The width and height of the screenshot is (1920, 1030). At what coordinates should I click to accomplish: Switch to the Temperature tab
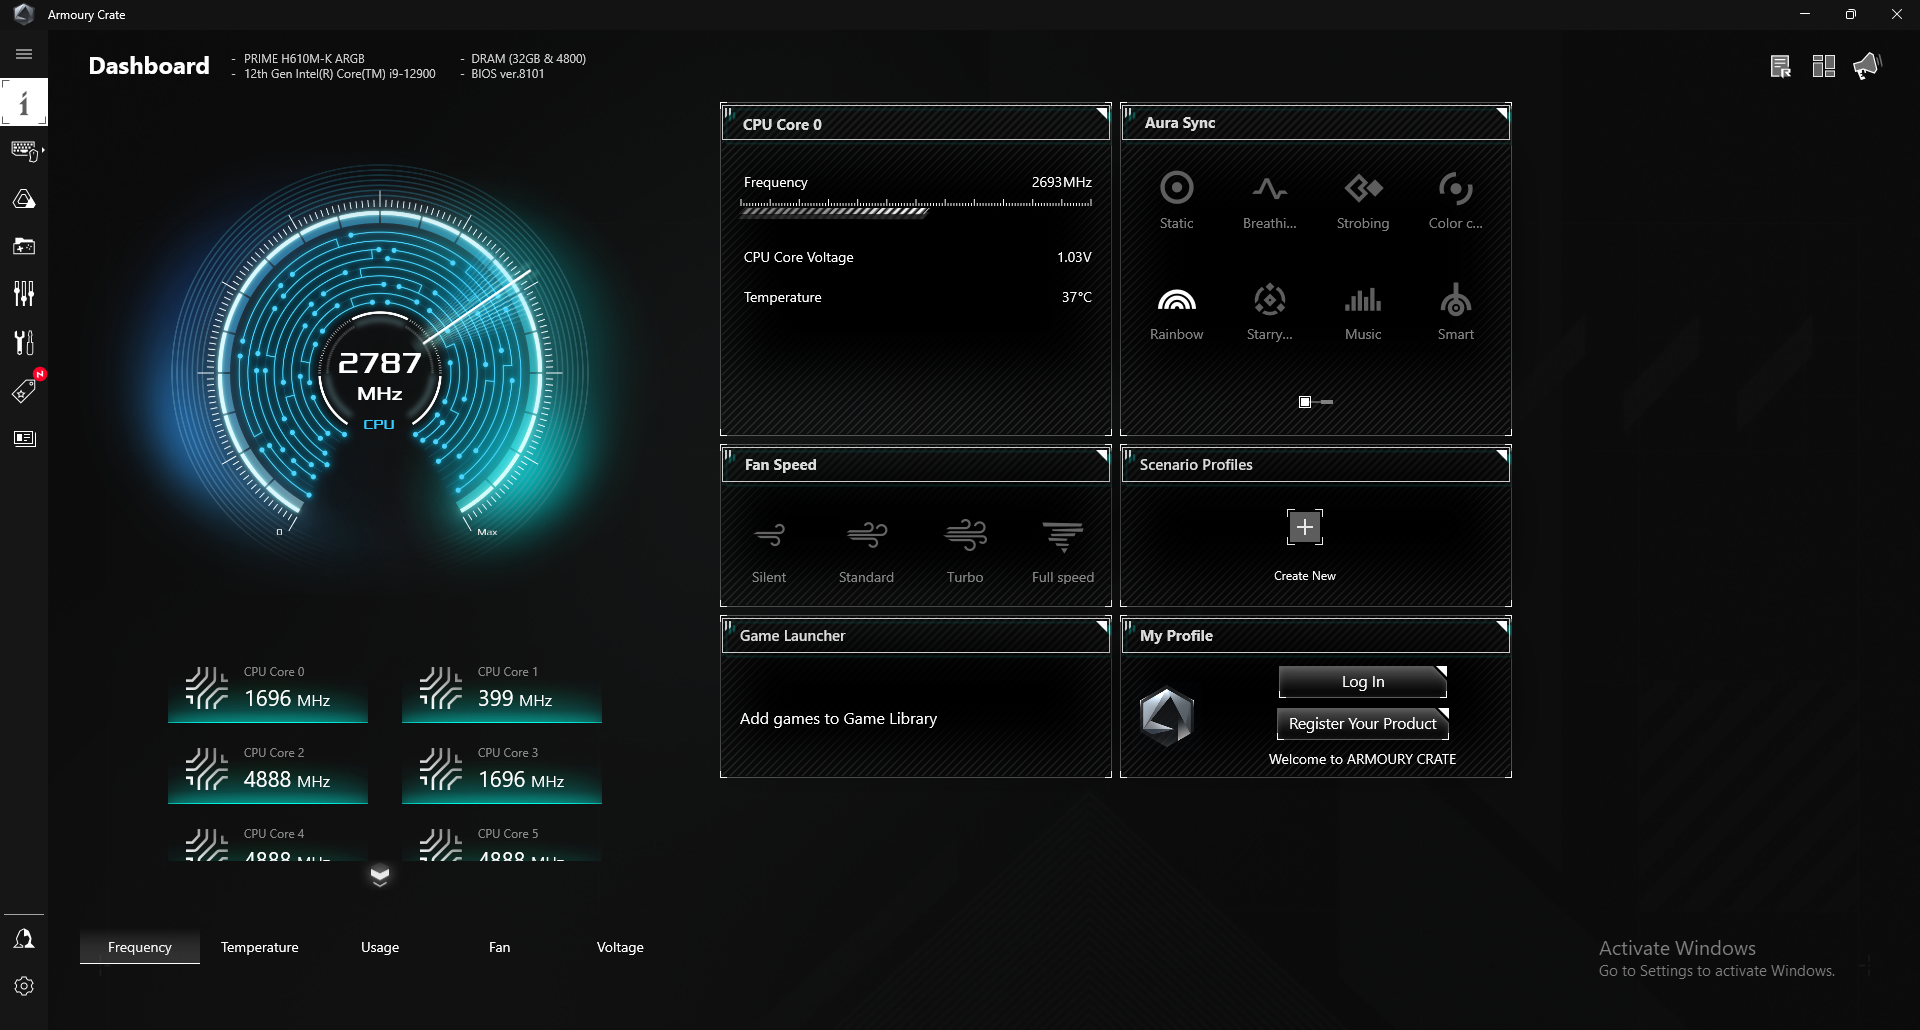click(x=259, y=947)
